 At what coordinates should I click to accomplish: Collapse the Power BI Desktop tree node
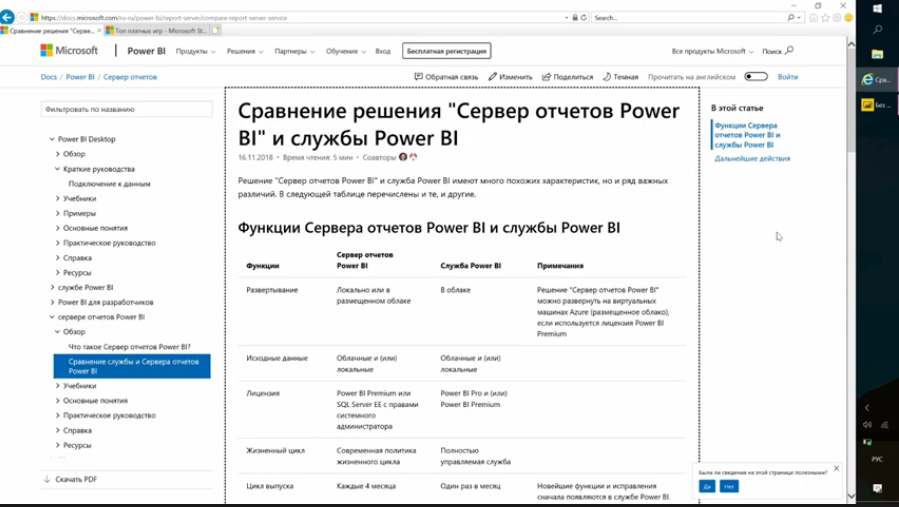(52, 139)
